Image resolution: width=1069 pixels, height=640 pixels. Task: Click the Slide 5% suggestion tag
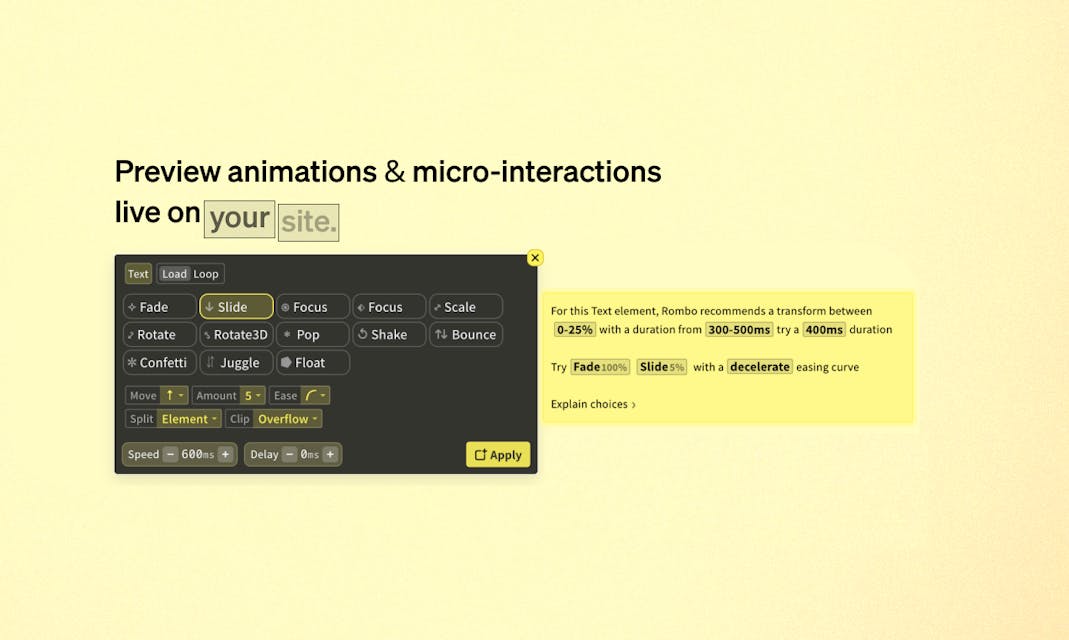pos(661,367)
